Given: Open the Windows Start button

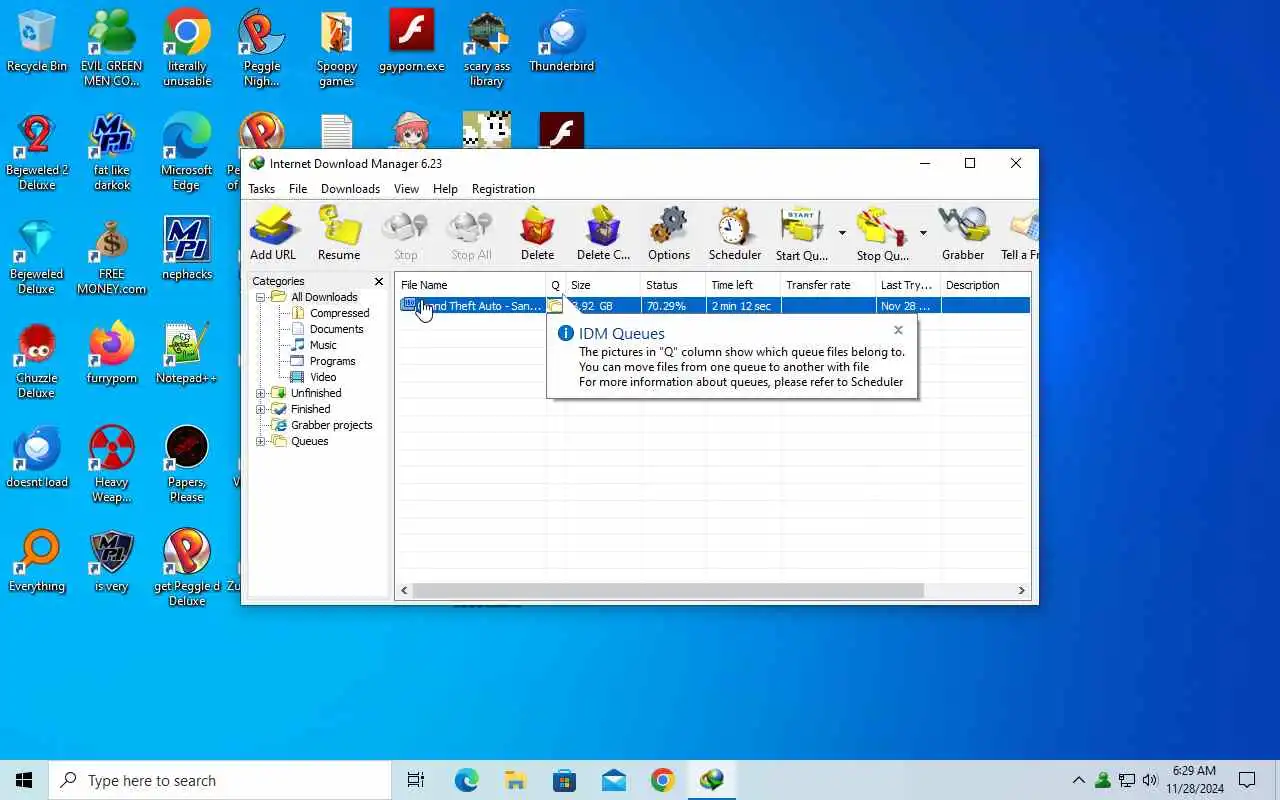Looking at the screenshot, I should [24, 780].
